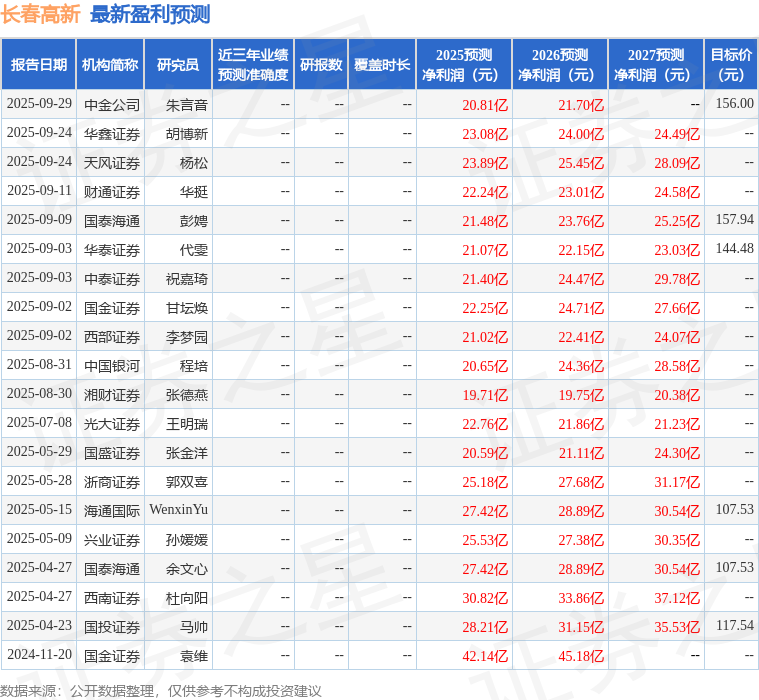Screen dimensions: 759x700
Task: Open the 西南证券 institution entry
Action: coord(112,597)
